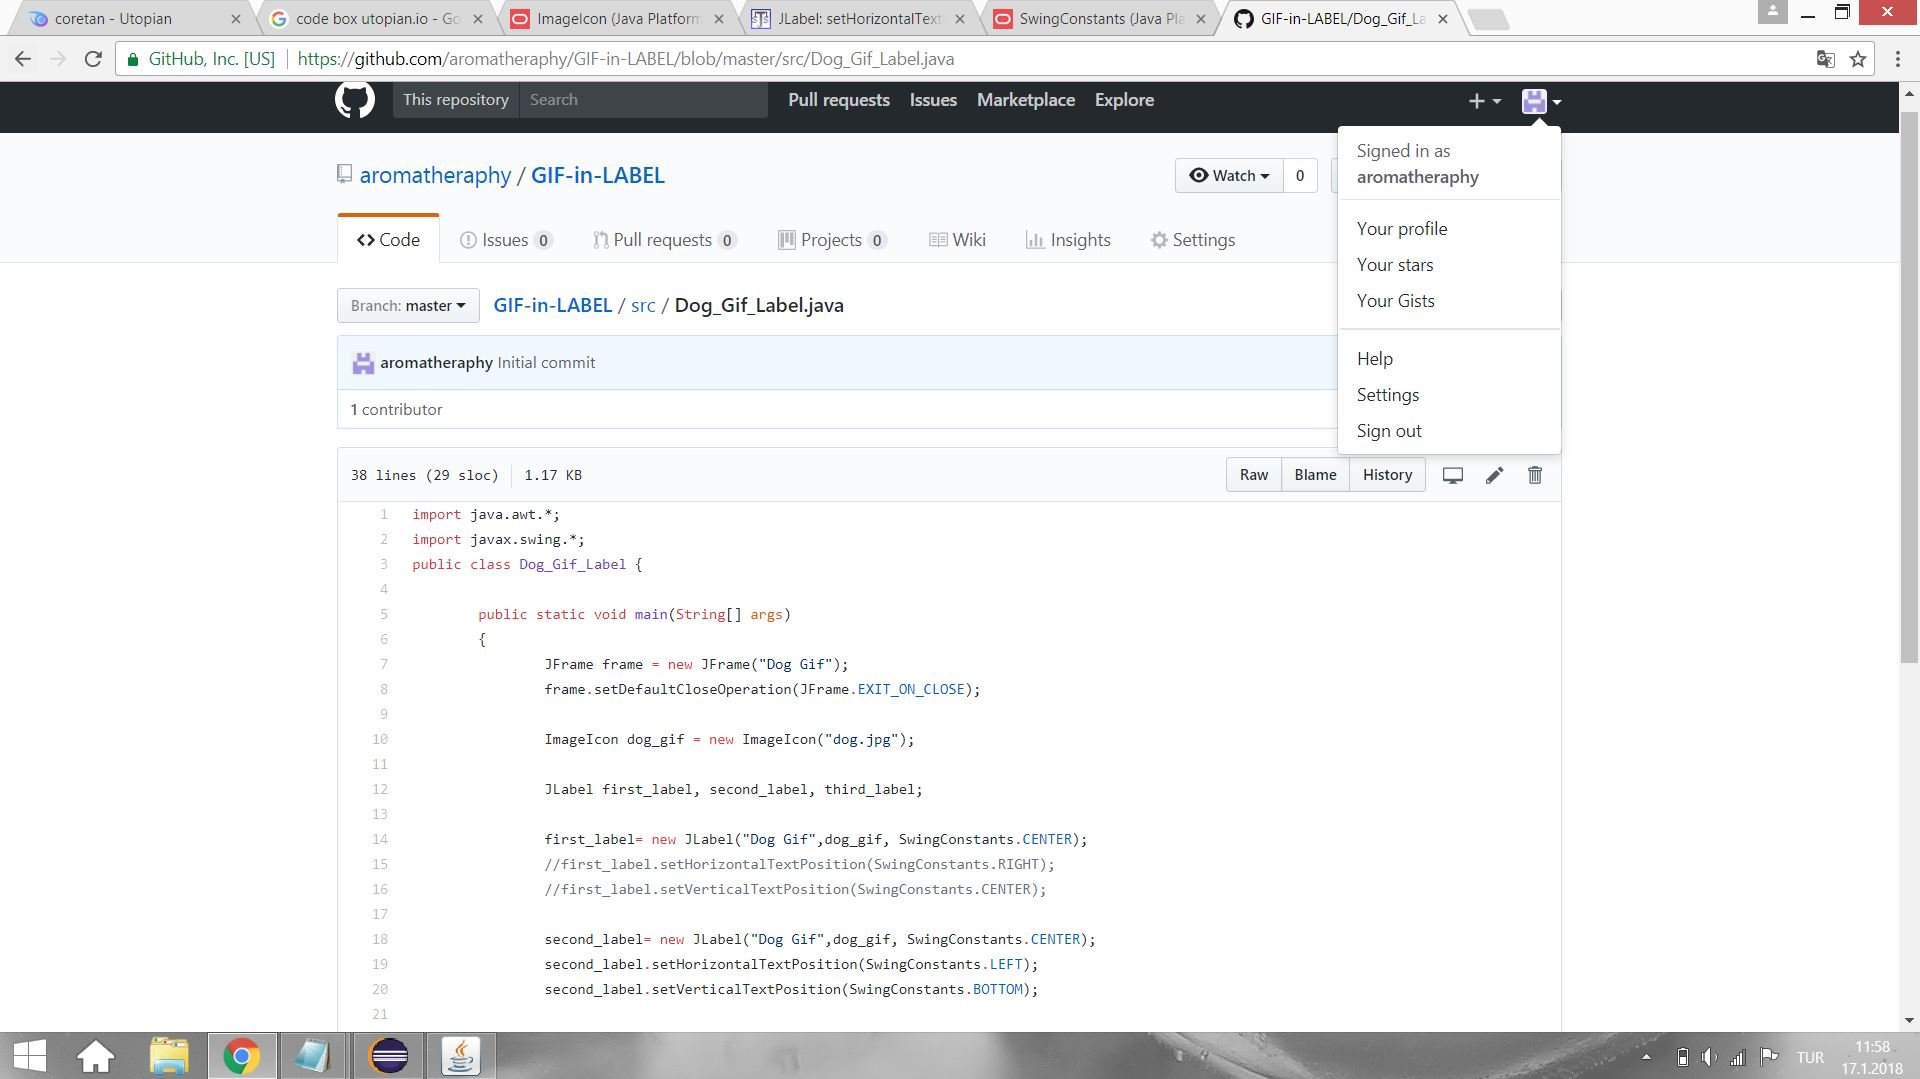Open the notepad app in the taskbar

click(313, 1056)
